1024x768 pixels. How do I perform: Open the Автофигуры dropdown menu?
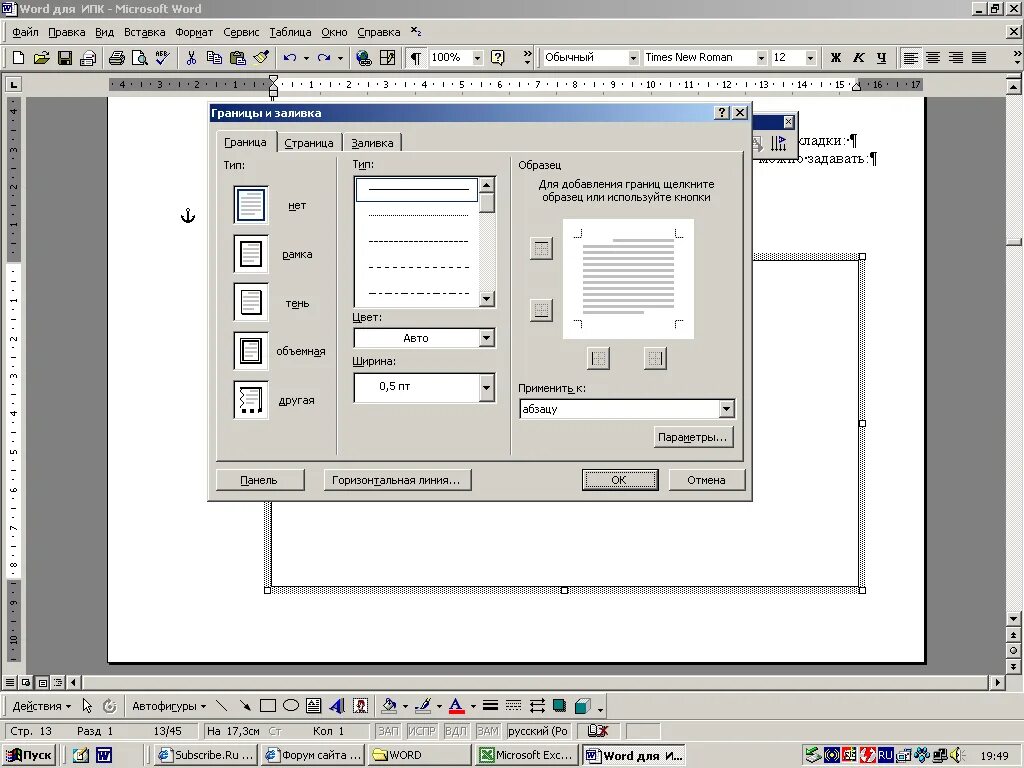[169, 706]
